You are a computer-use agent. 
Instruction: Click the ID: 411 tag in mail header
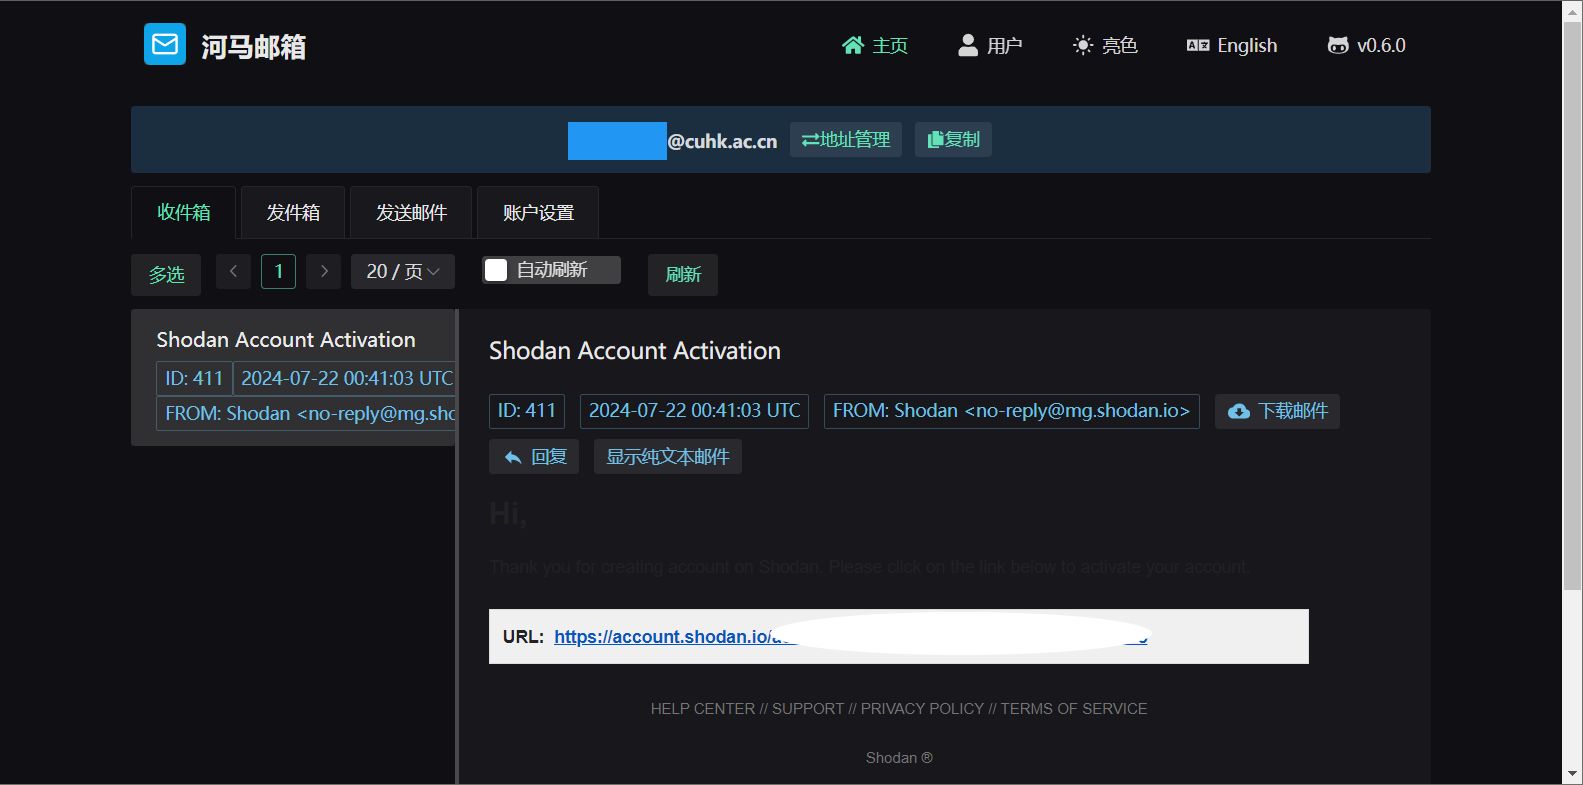click(x=527, y=411)
